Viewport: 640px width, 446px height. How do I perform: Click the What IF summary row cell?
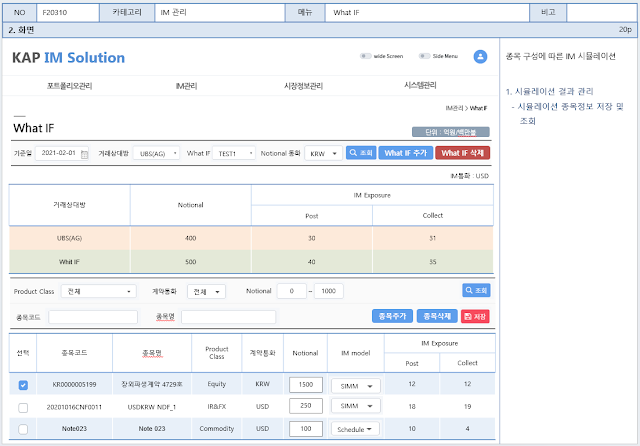click(69, 262)
